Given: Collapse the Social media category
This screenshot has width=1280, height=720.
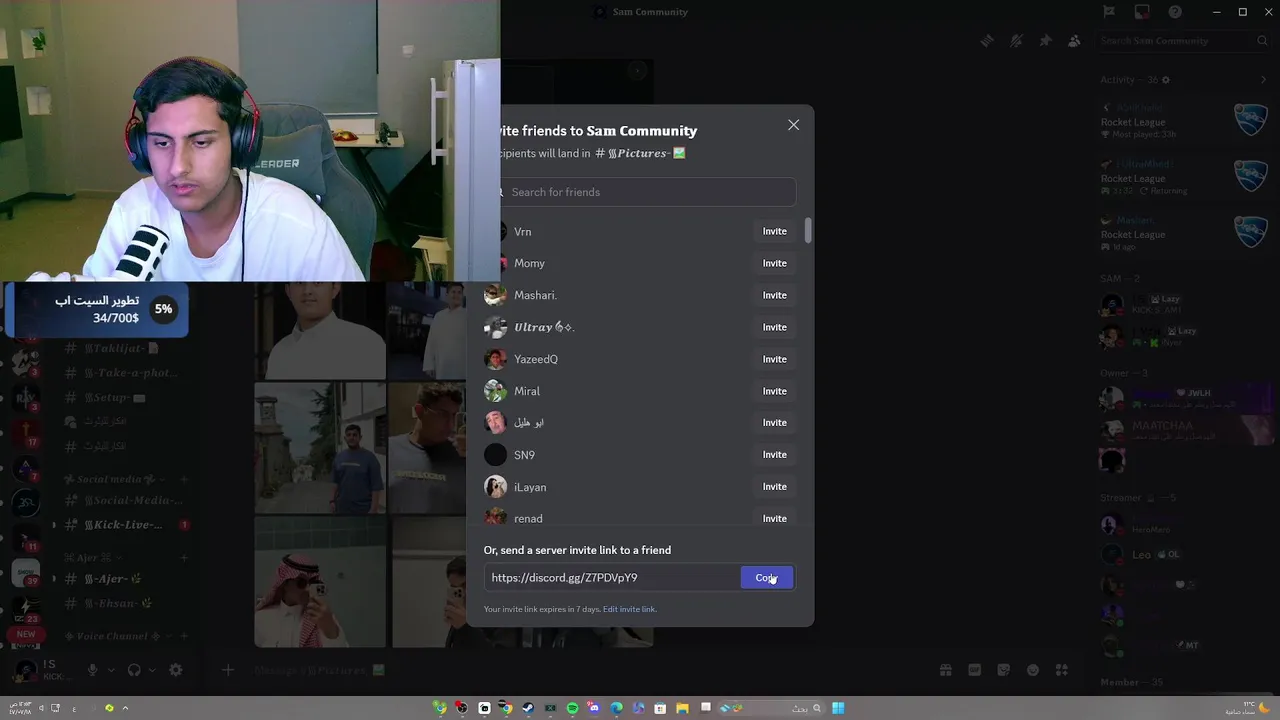Looking at the screenshot, I should 115,479.
